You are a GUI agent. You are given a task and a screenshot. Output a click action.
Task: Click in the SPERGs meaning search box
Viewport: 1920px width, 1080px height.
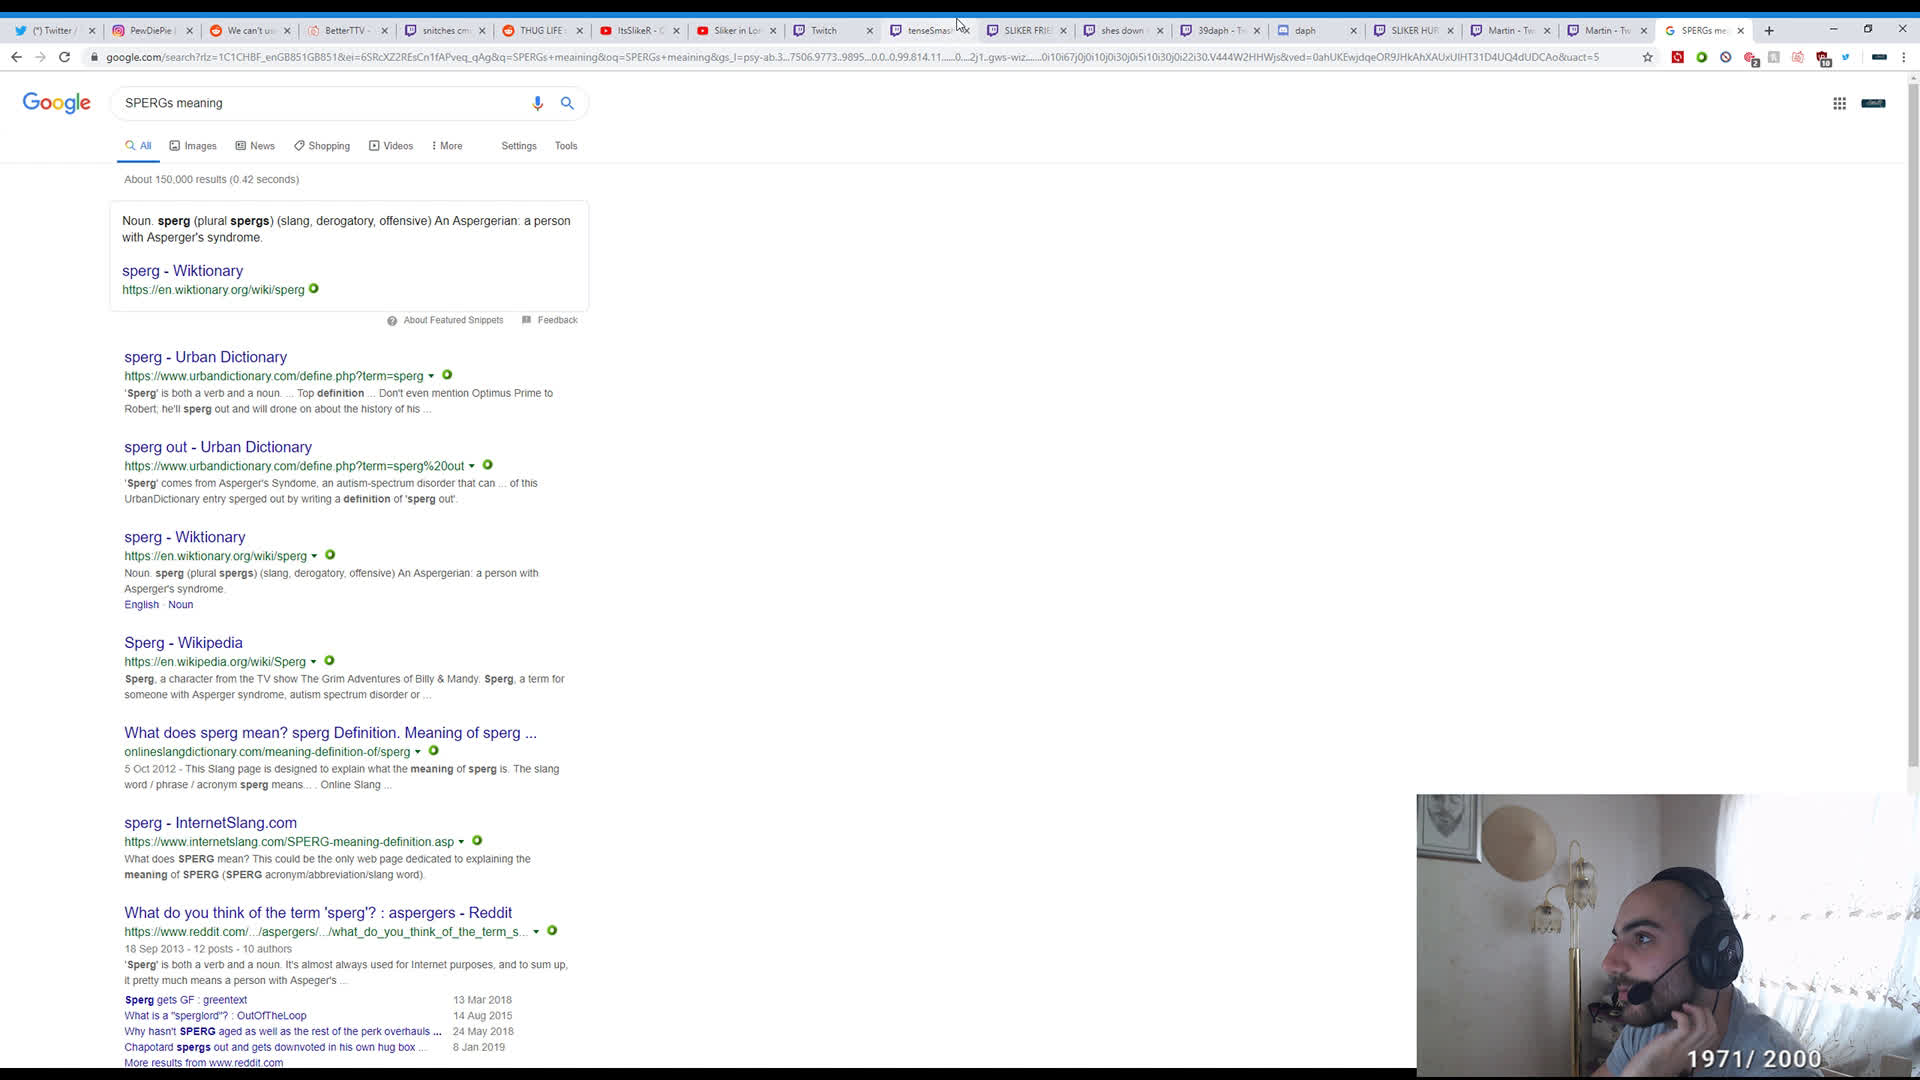tap(320, 103)
